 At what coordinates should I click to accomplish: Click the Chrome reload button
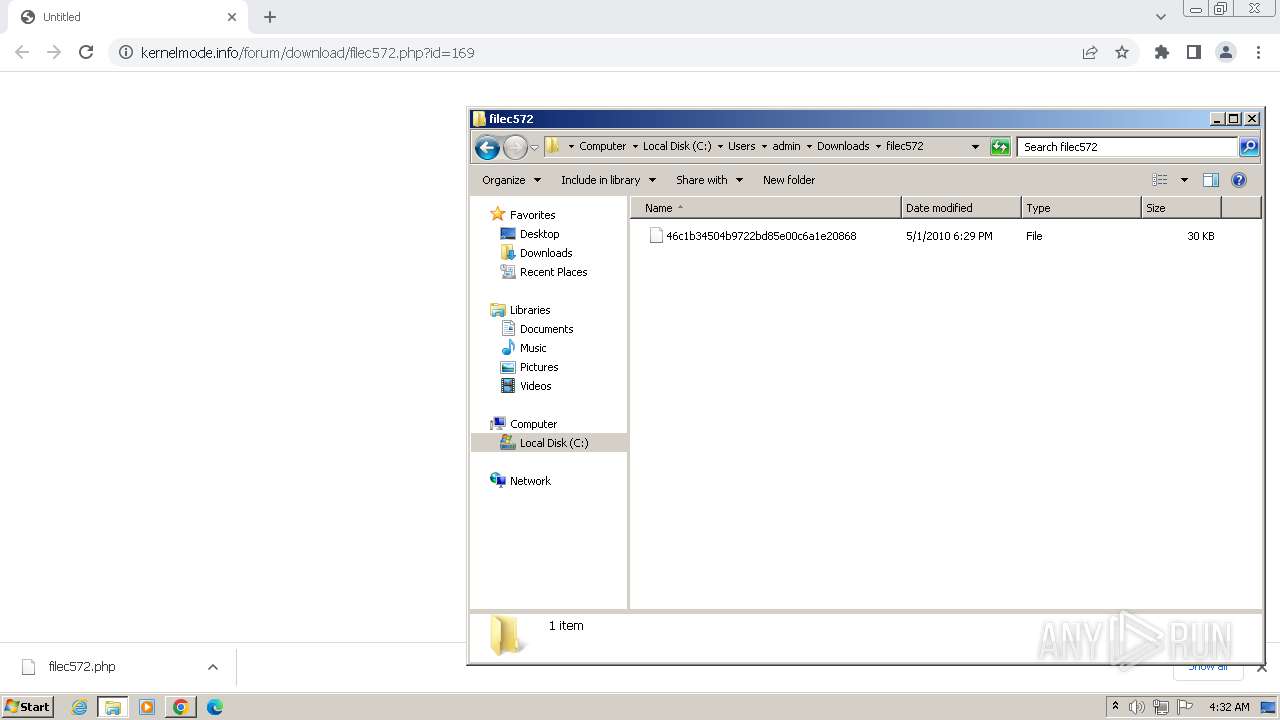[86, 52]
